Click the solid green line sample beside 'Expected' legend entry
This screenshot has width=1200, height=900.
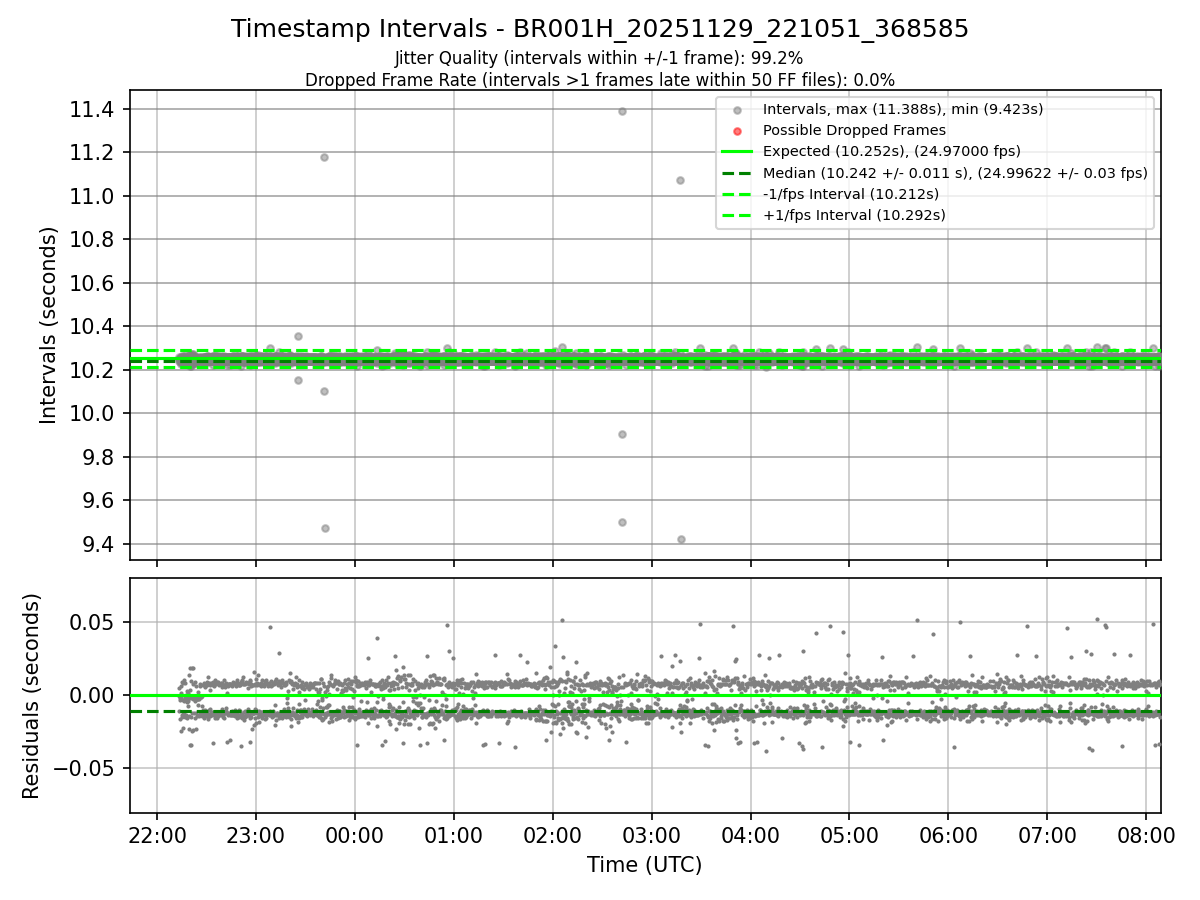(x=737, y=152)
